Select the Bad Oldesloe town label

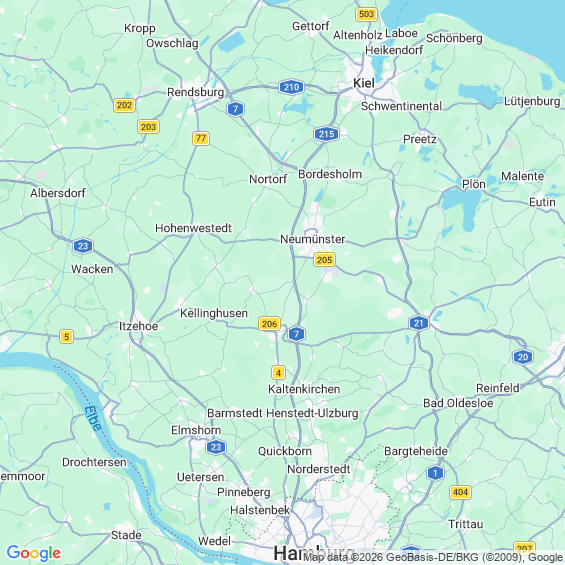click(458, 403)
